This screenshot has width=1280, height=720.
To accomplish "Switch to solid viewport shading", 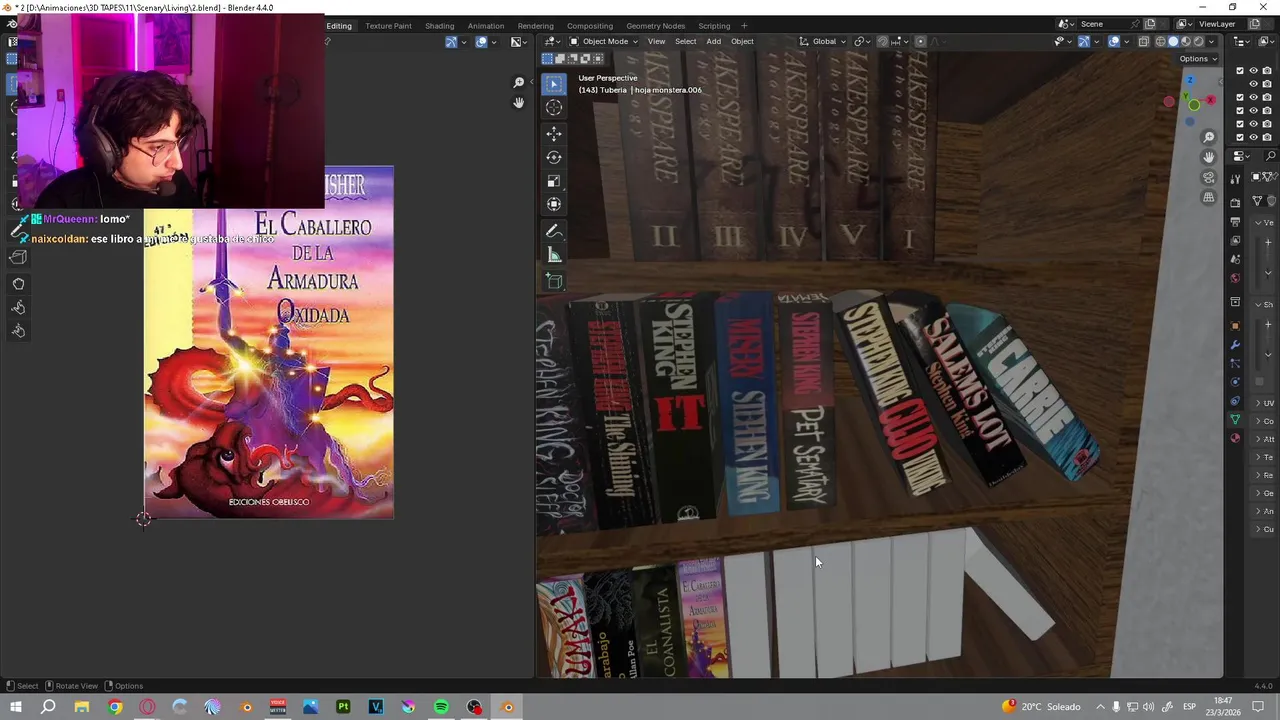I will pyautogui.click(x=1174, y=41).
